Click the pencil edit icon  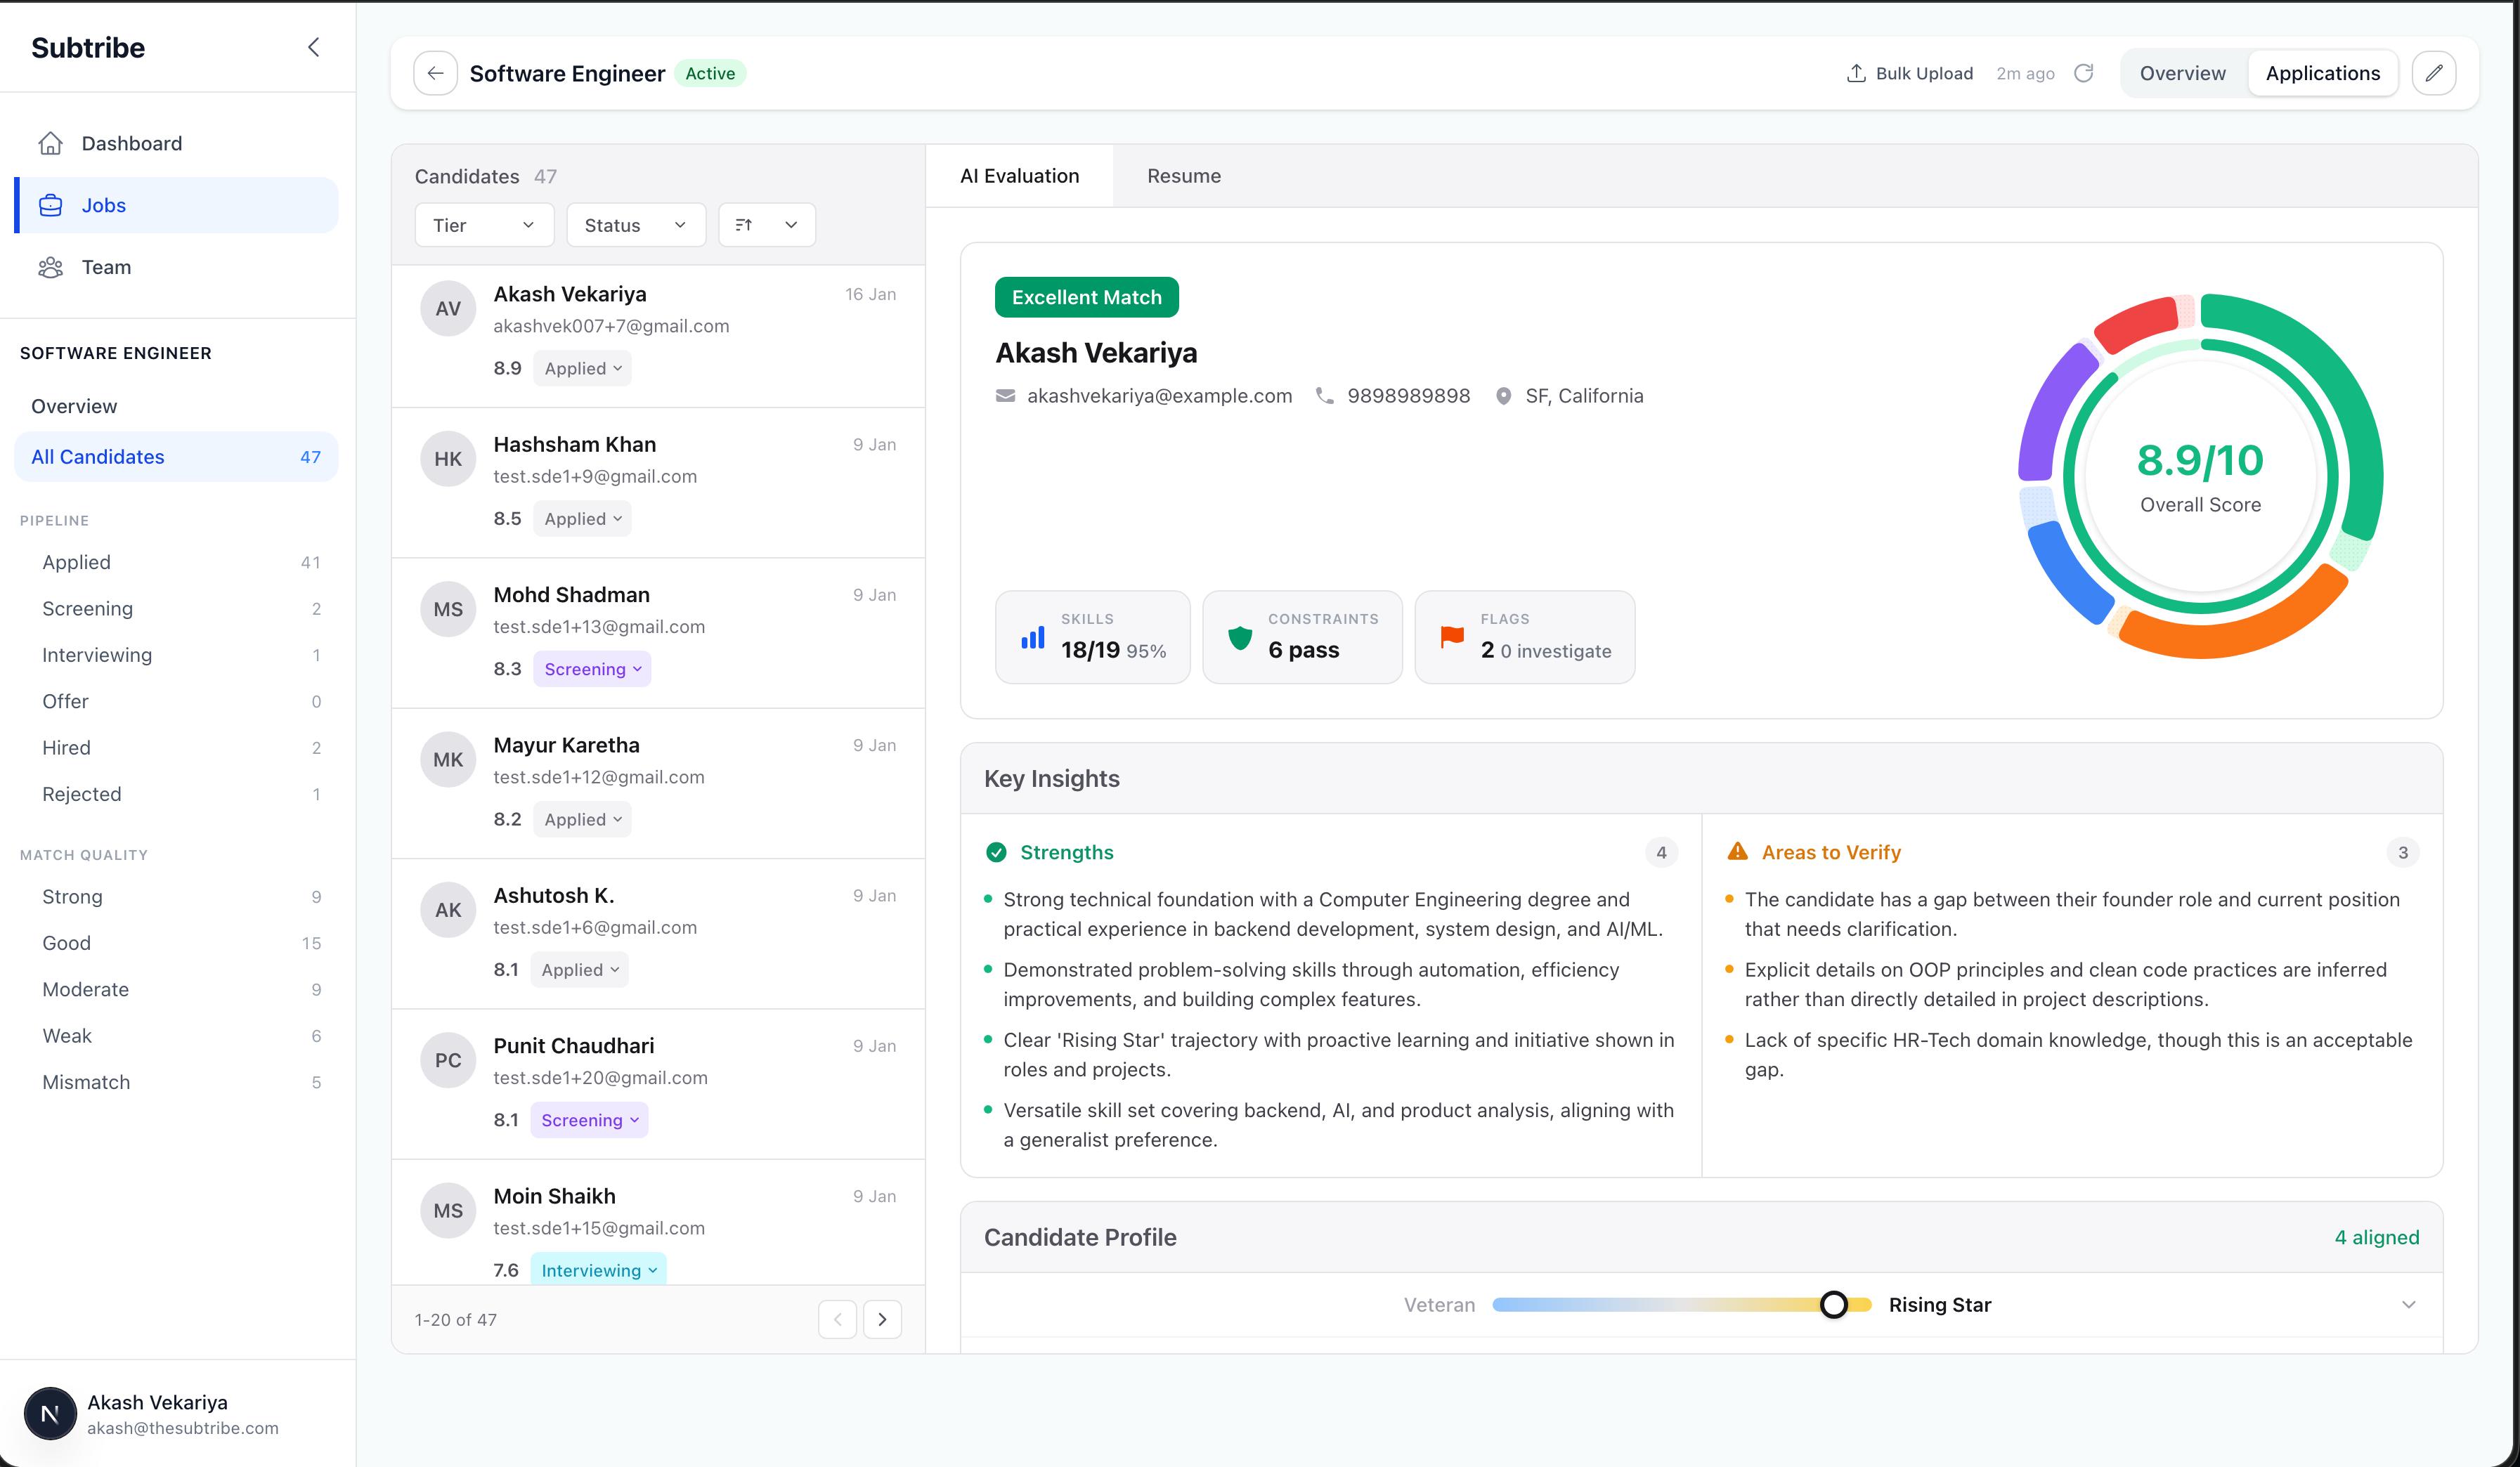click(2434, 73)
